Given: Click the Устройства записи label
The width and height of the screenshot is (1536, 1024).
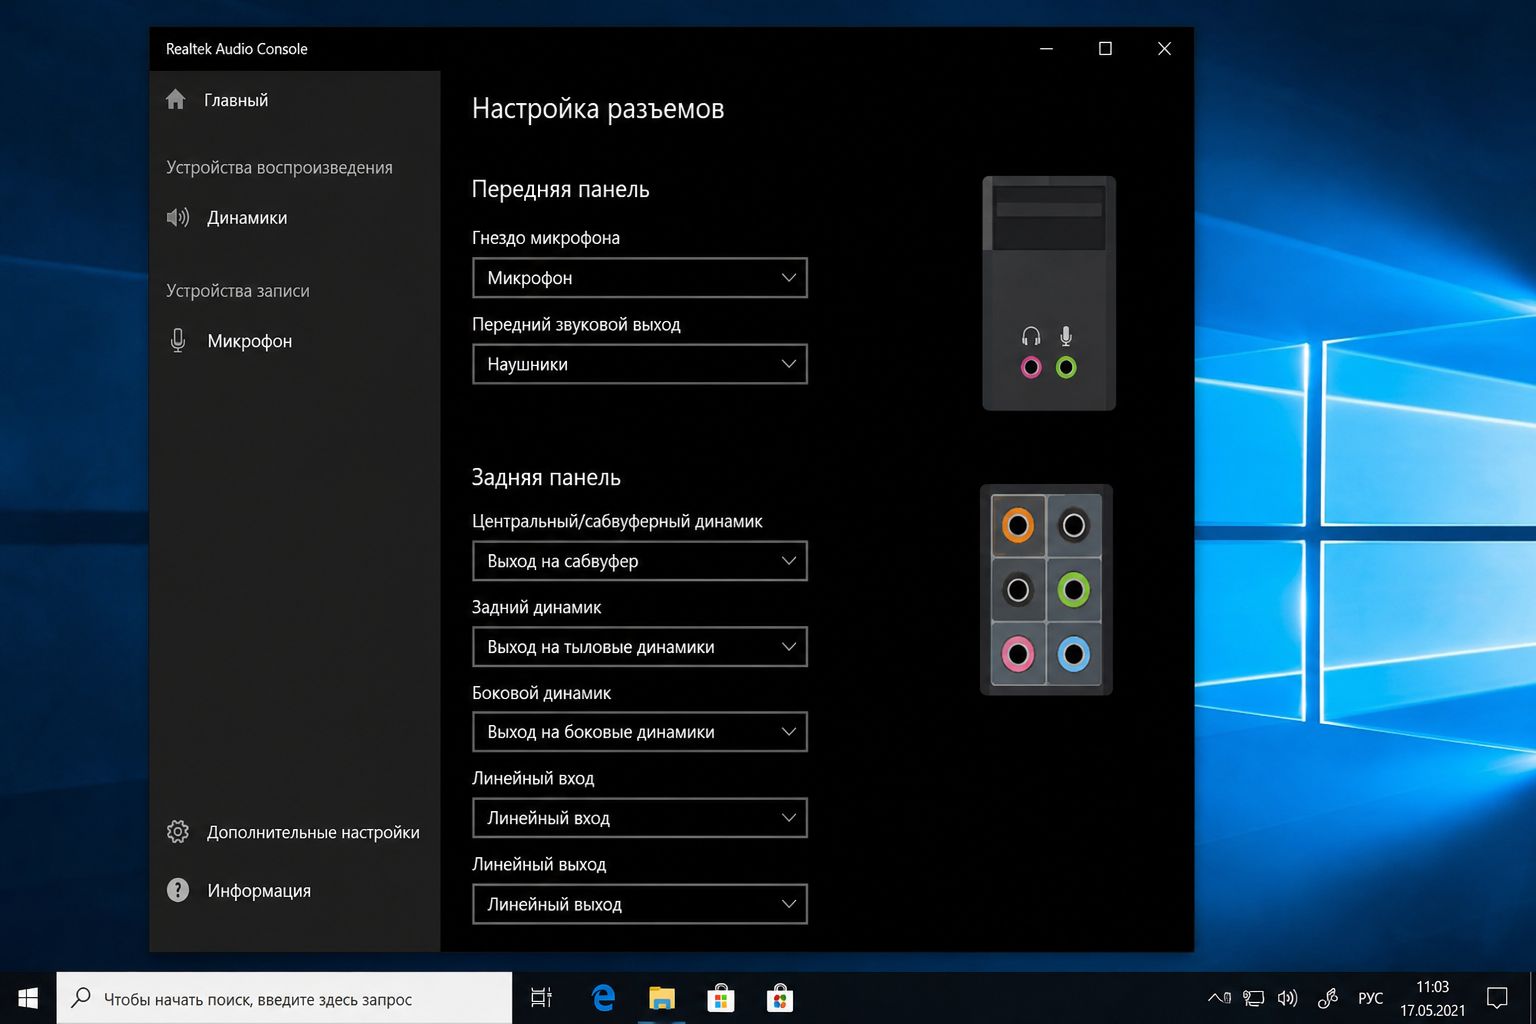Looking at the screenshot, I should (x=238, y=290).
